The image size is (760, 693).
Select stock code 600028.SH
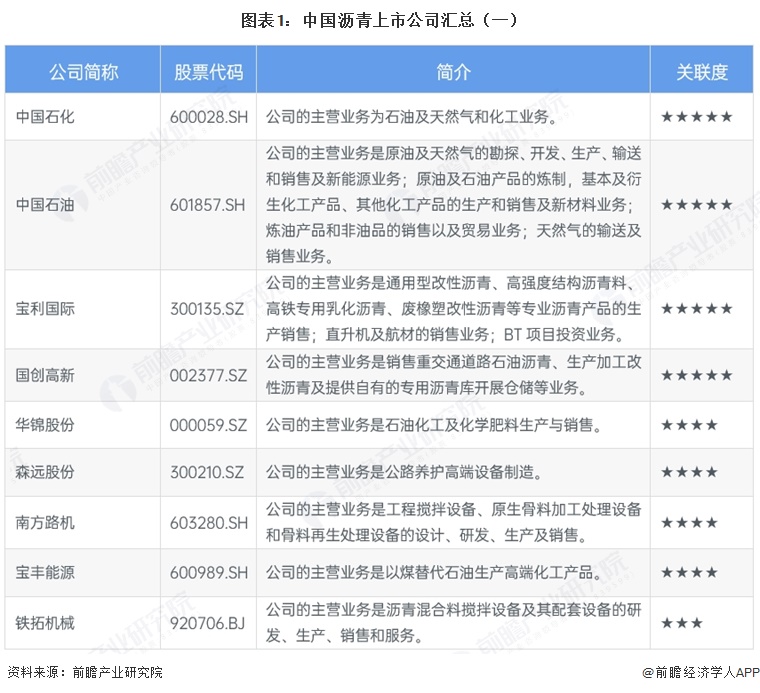[208, 117]
